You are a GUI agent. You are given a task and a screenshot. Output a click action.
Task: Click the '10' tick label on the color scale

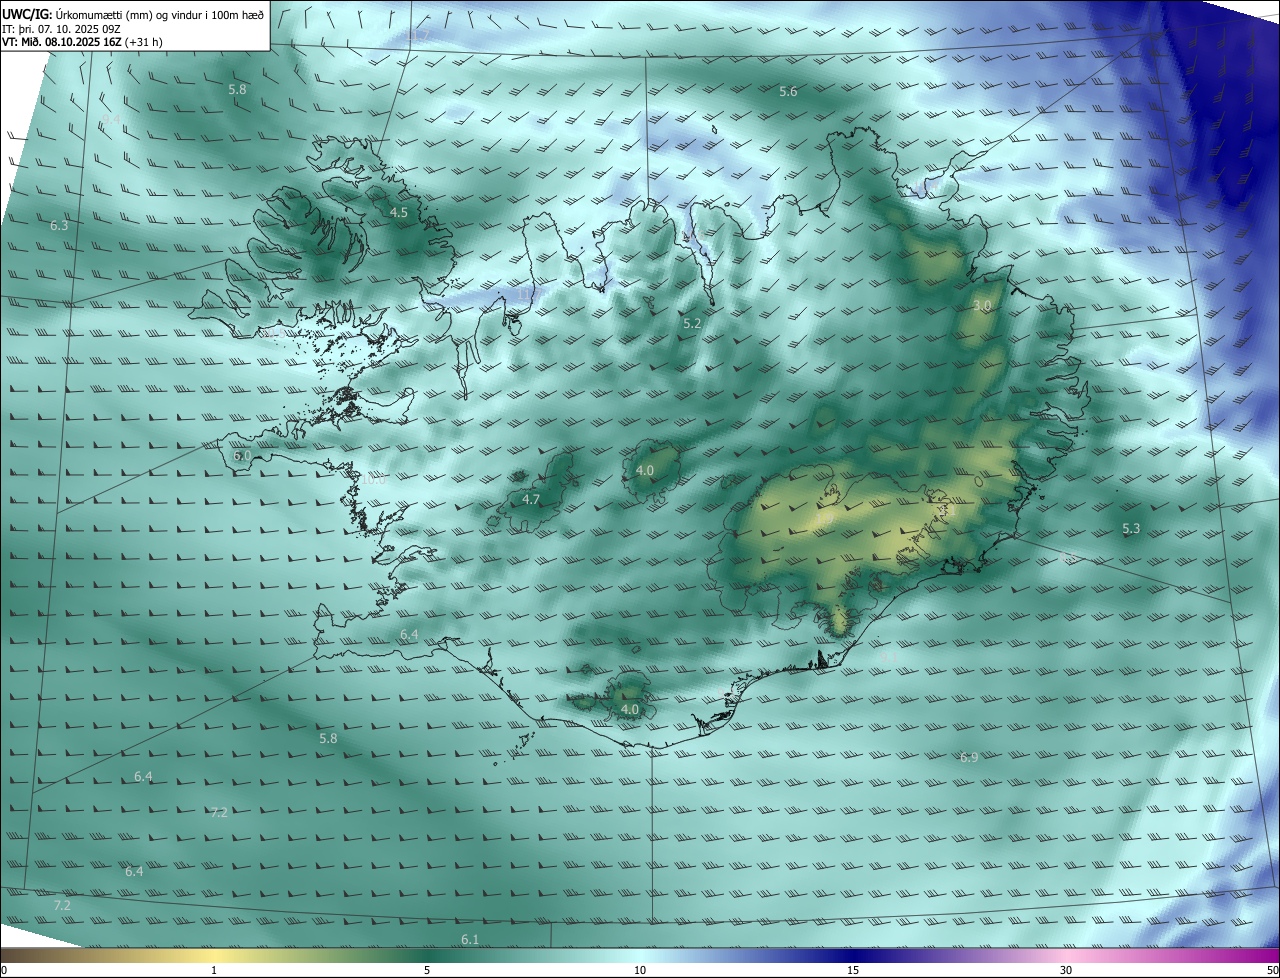(x=640, y=971)
